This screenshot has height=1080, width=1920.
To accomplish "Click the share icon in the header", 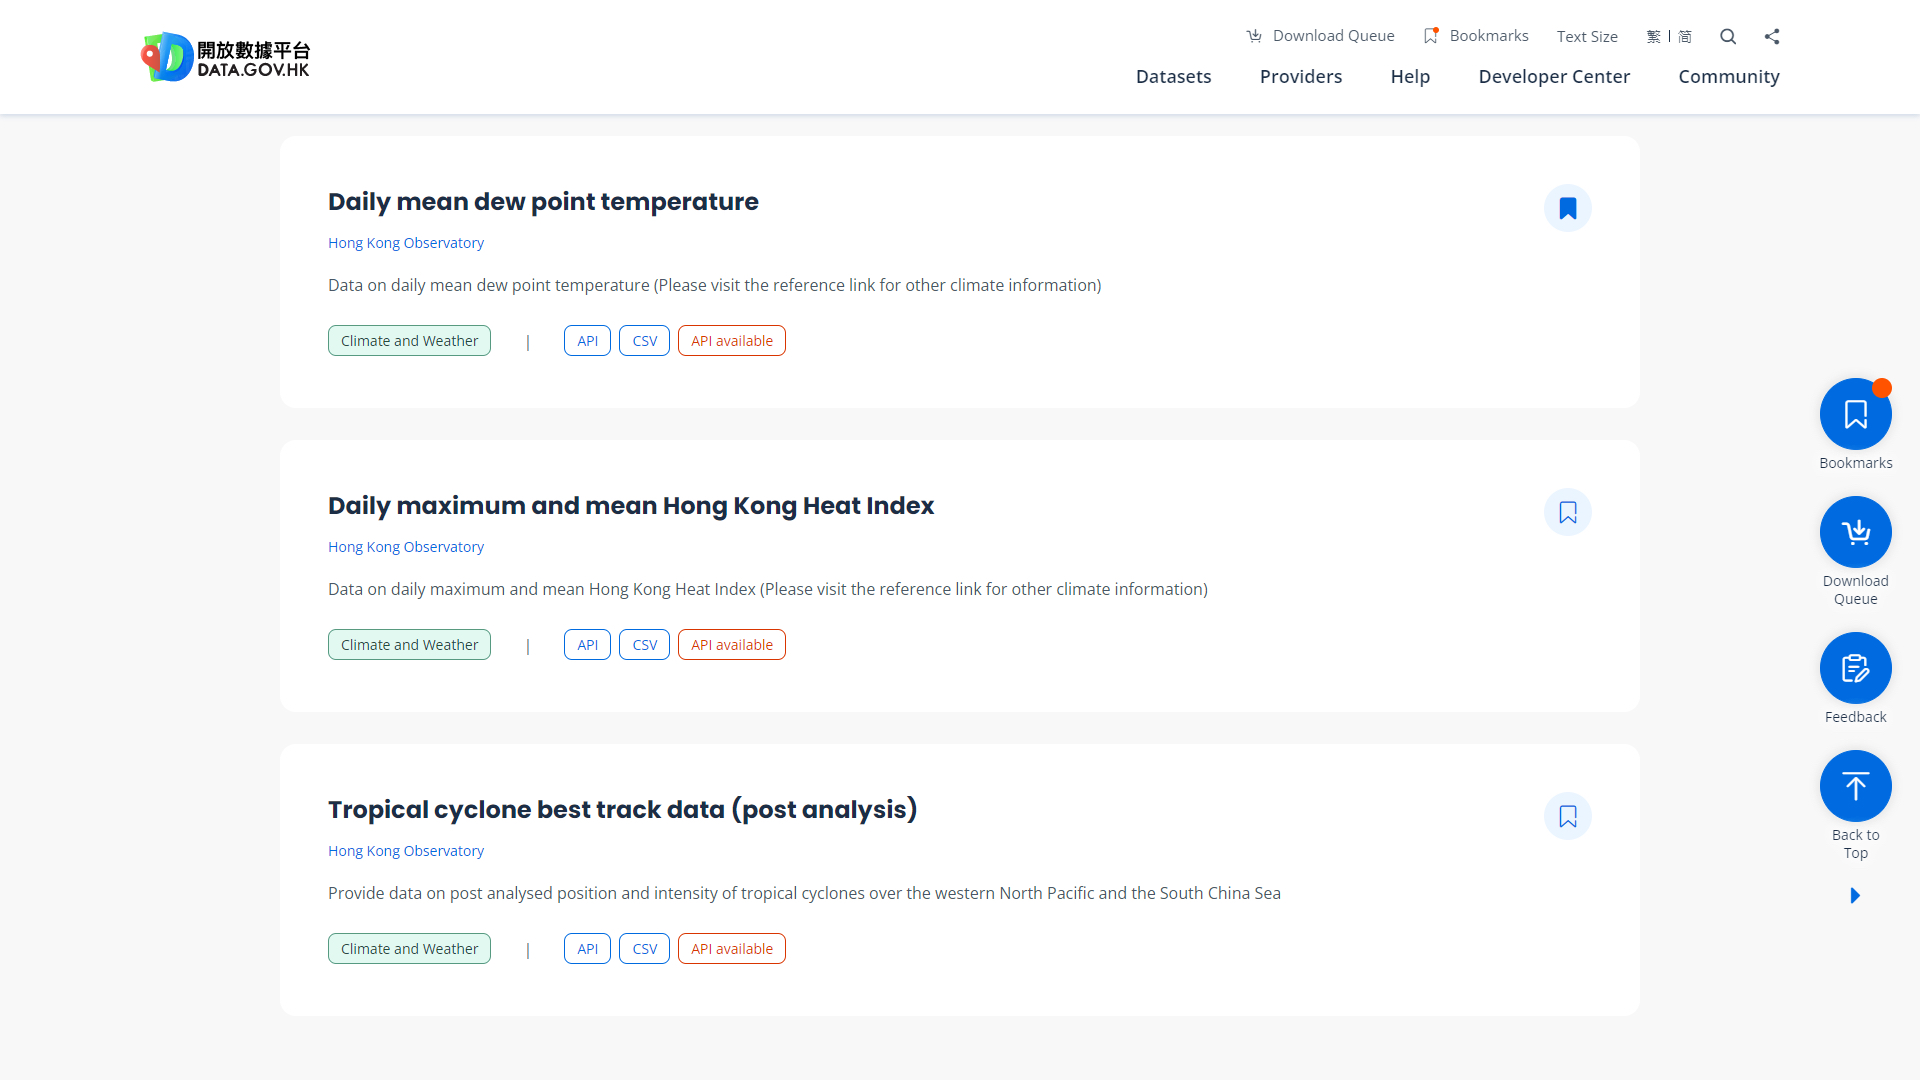I will tap(1771, 36).
